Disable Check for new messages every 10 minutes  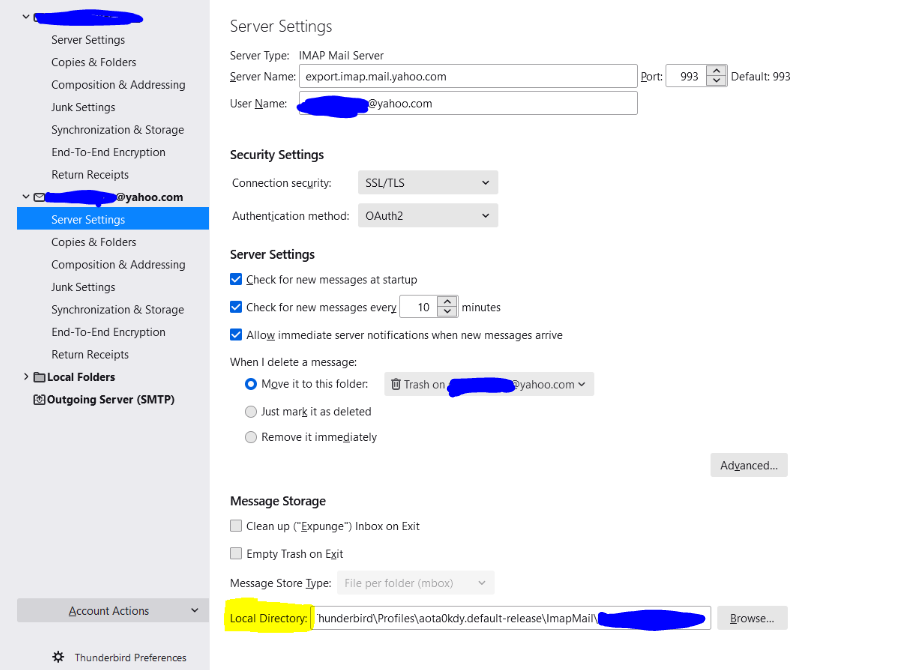click(236, 307)
